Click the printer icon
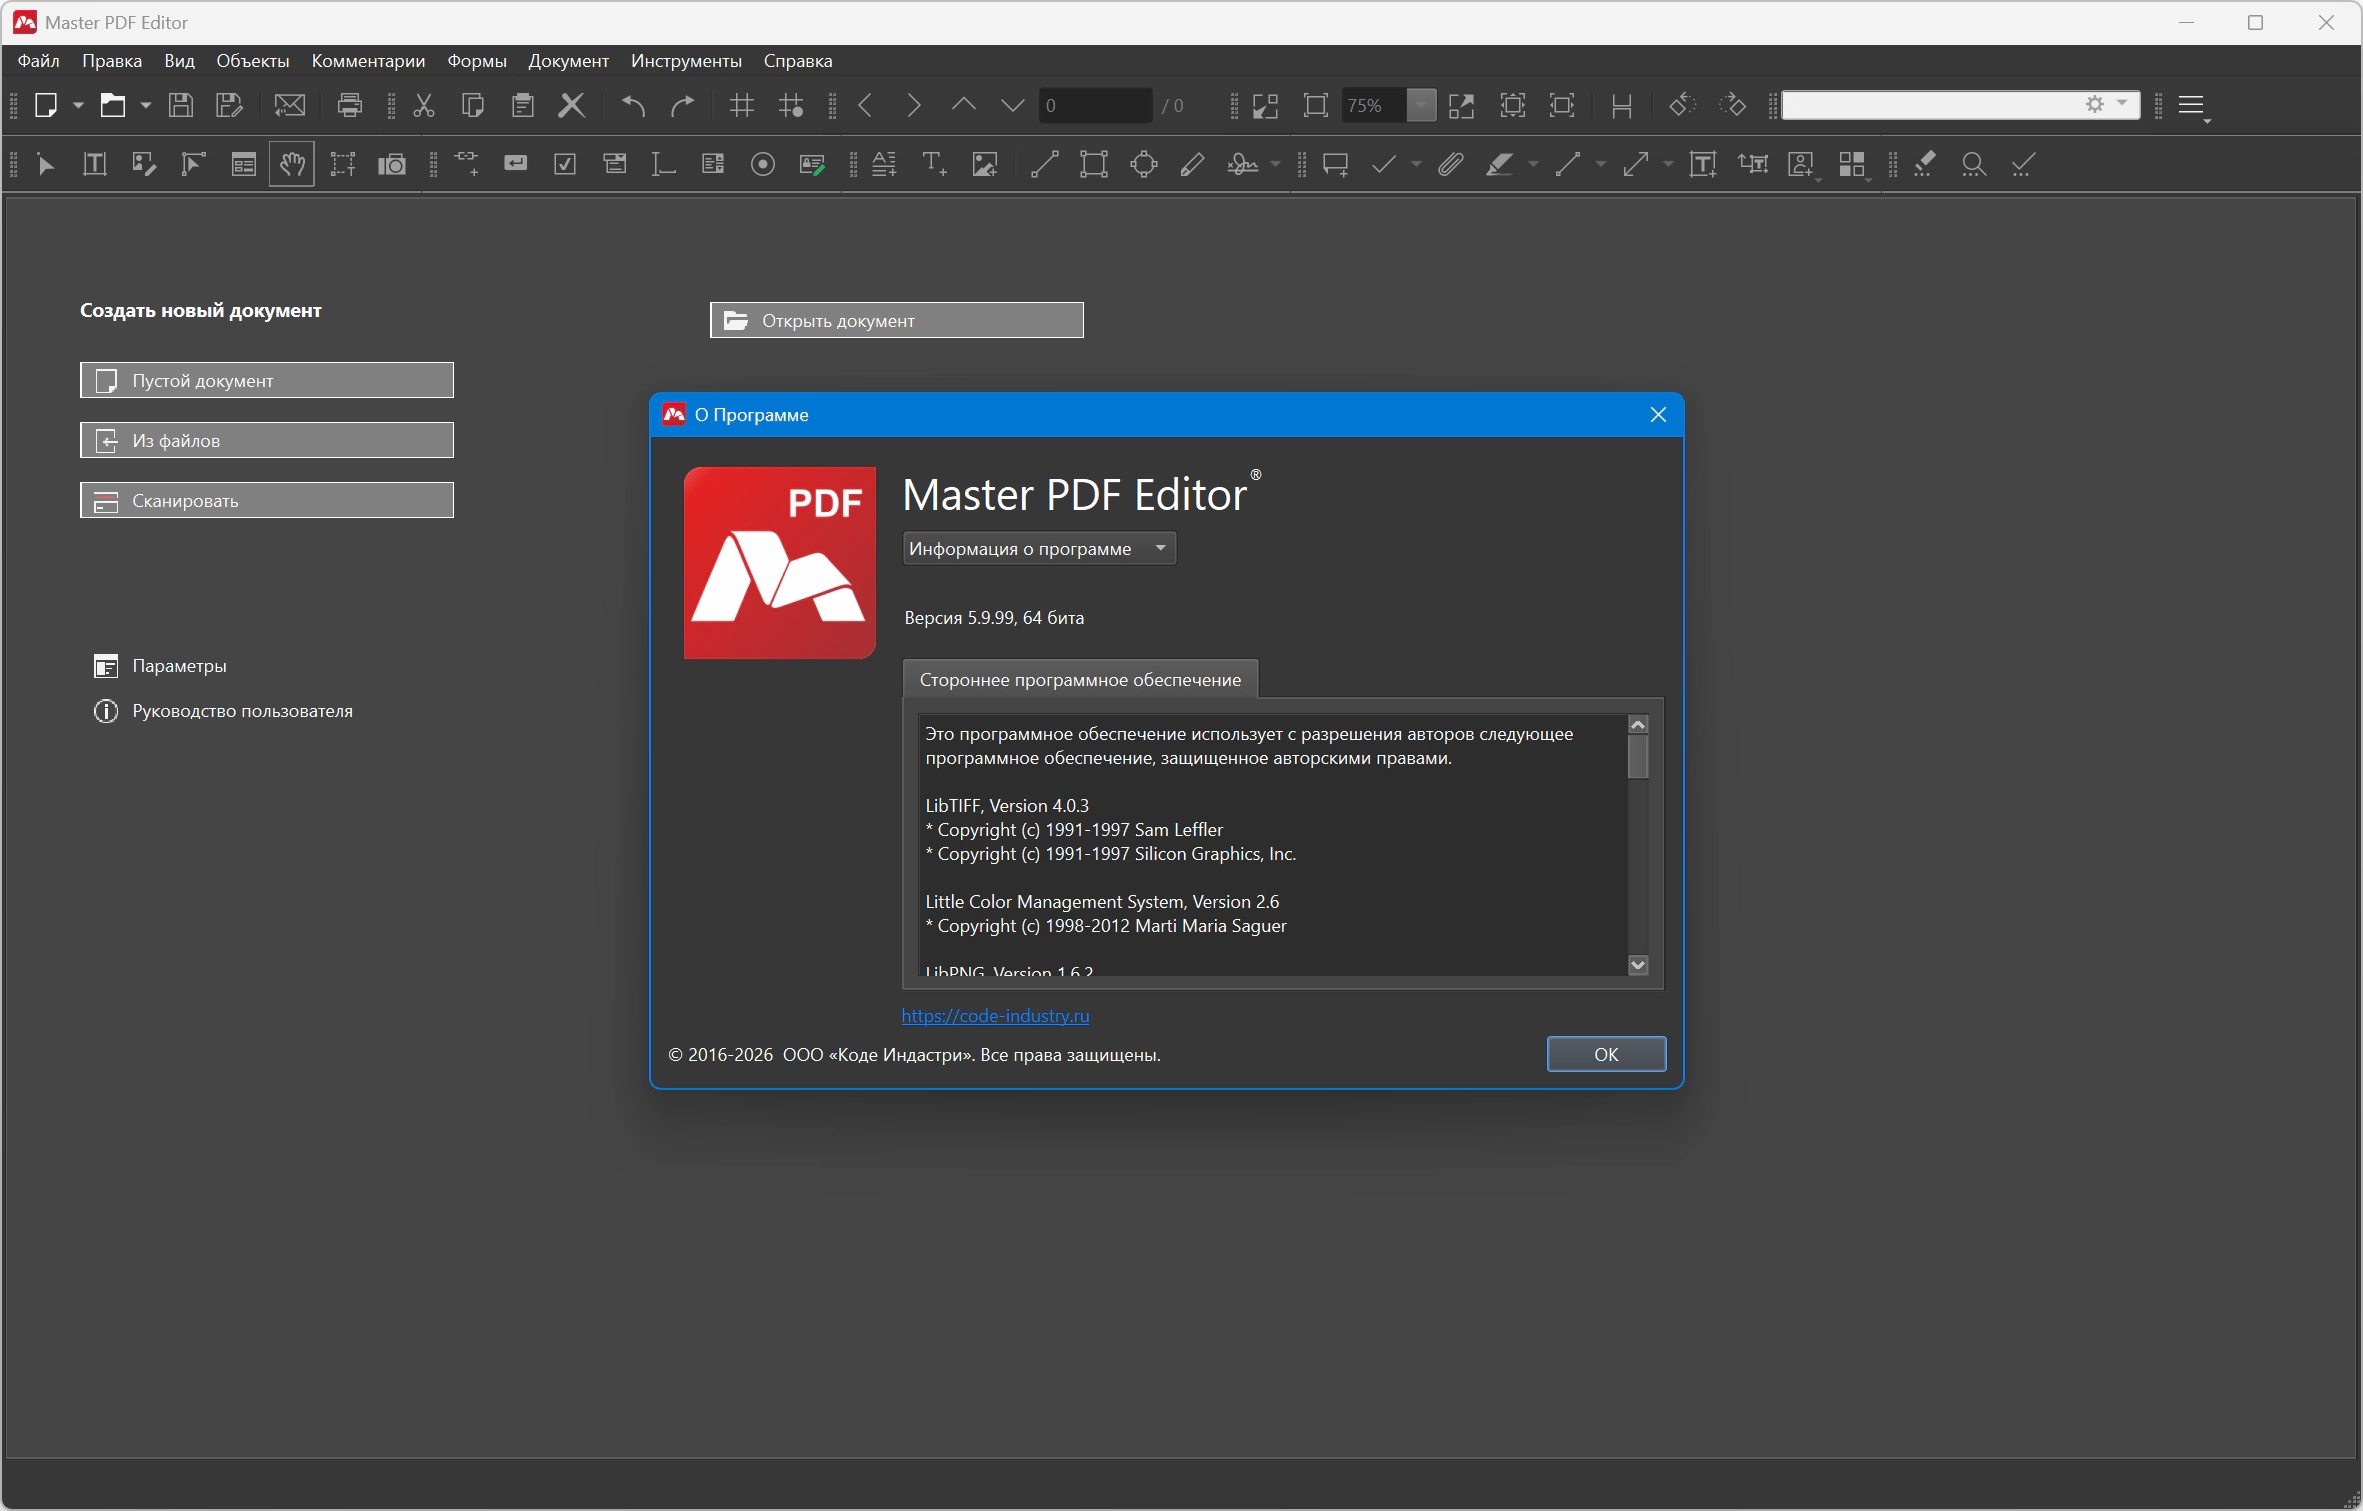 pyautogui.click(x=350, y=105)
